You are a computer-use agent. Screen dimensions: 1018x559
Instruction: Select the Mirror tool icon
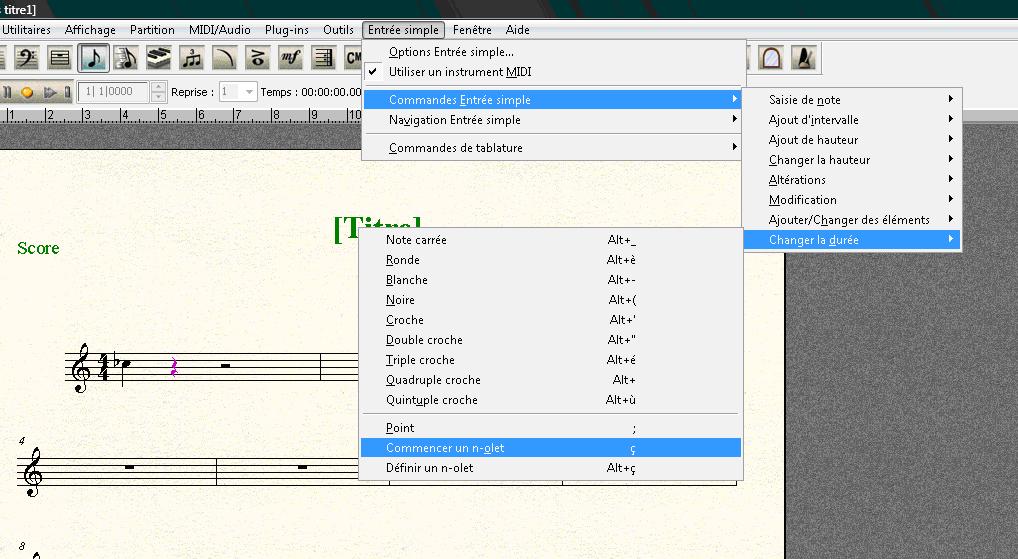[771, 58]
